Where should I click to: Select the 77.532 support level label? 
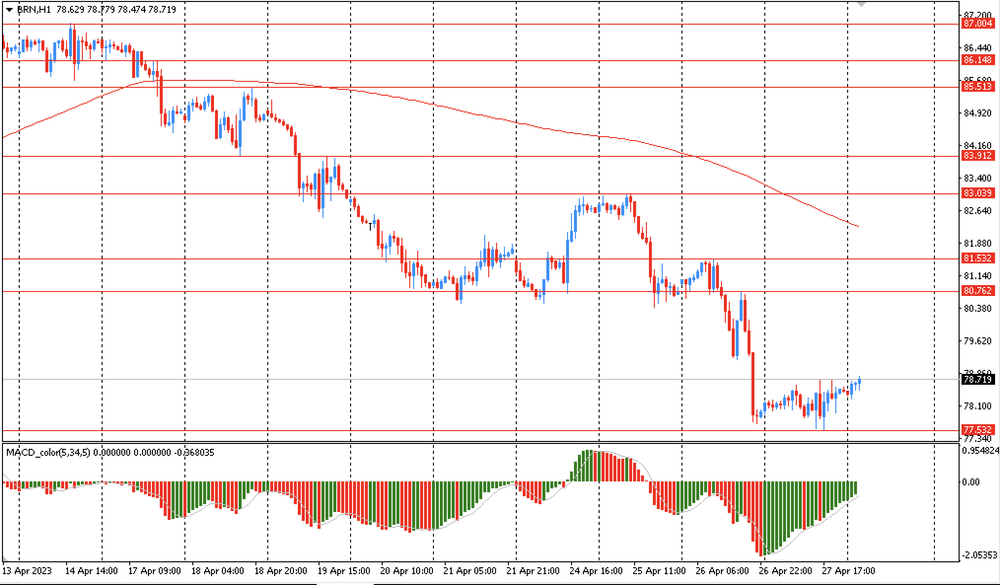coord(978,430)
